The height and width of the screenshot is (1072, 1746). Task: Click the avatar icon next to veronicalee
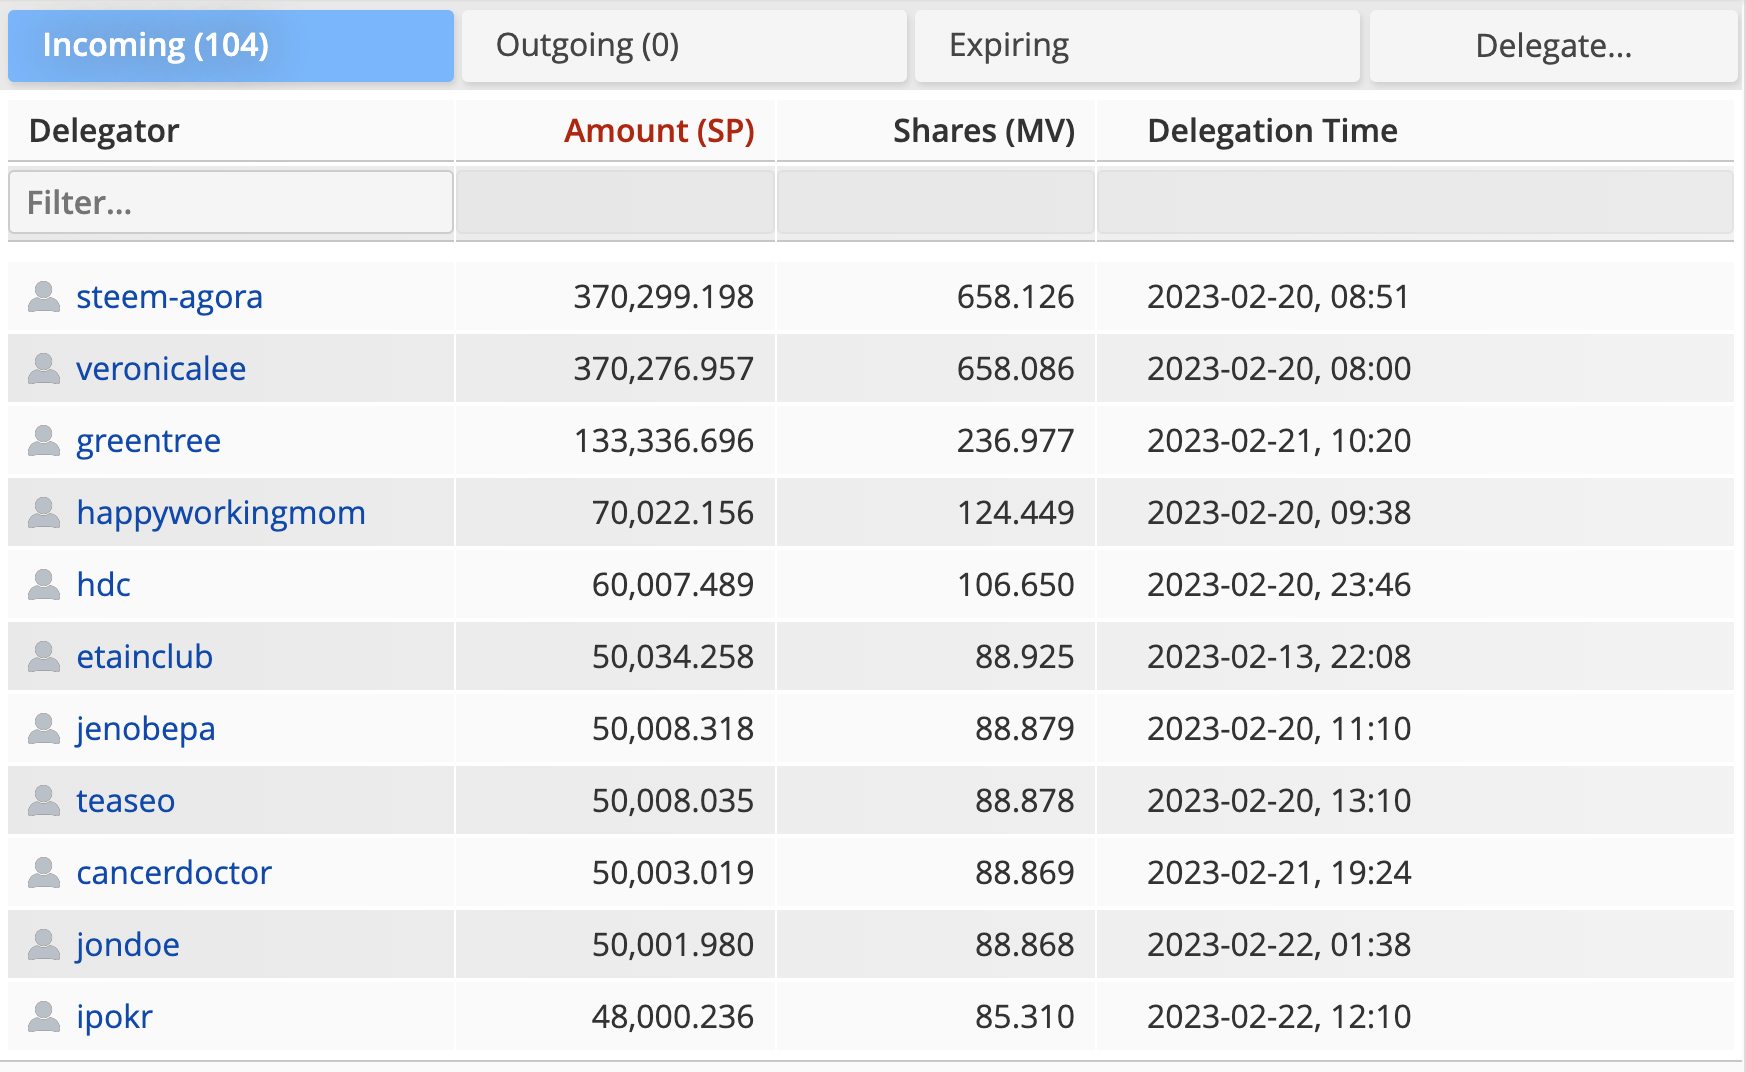44,369
